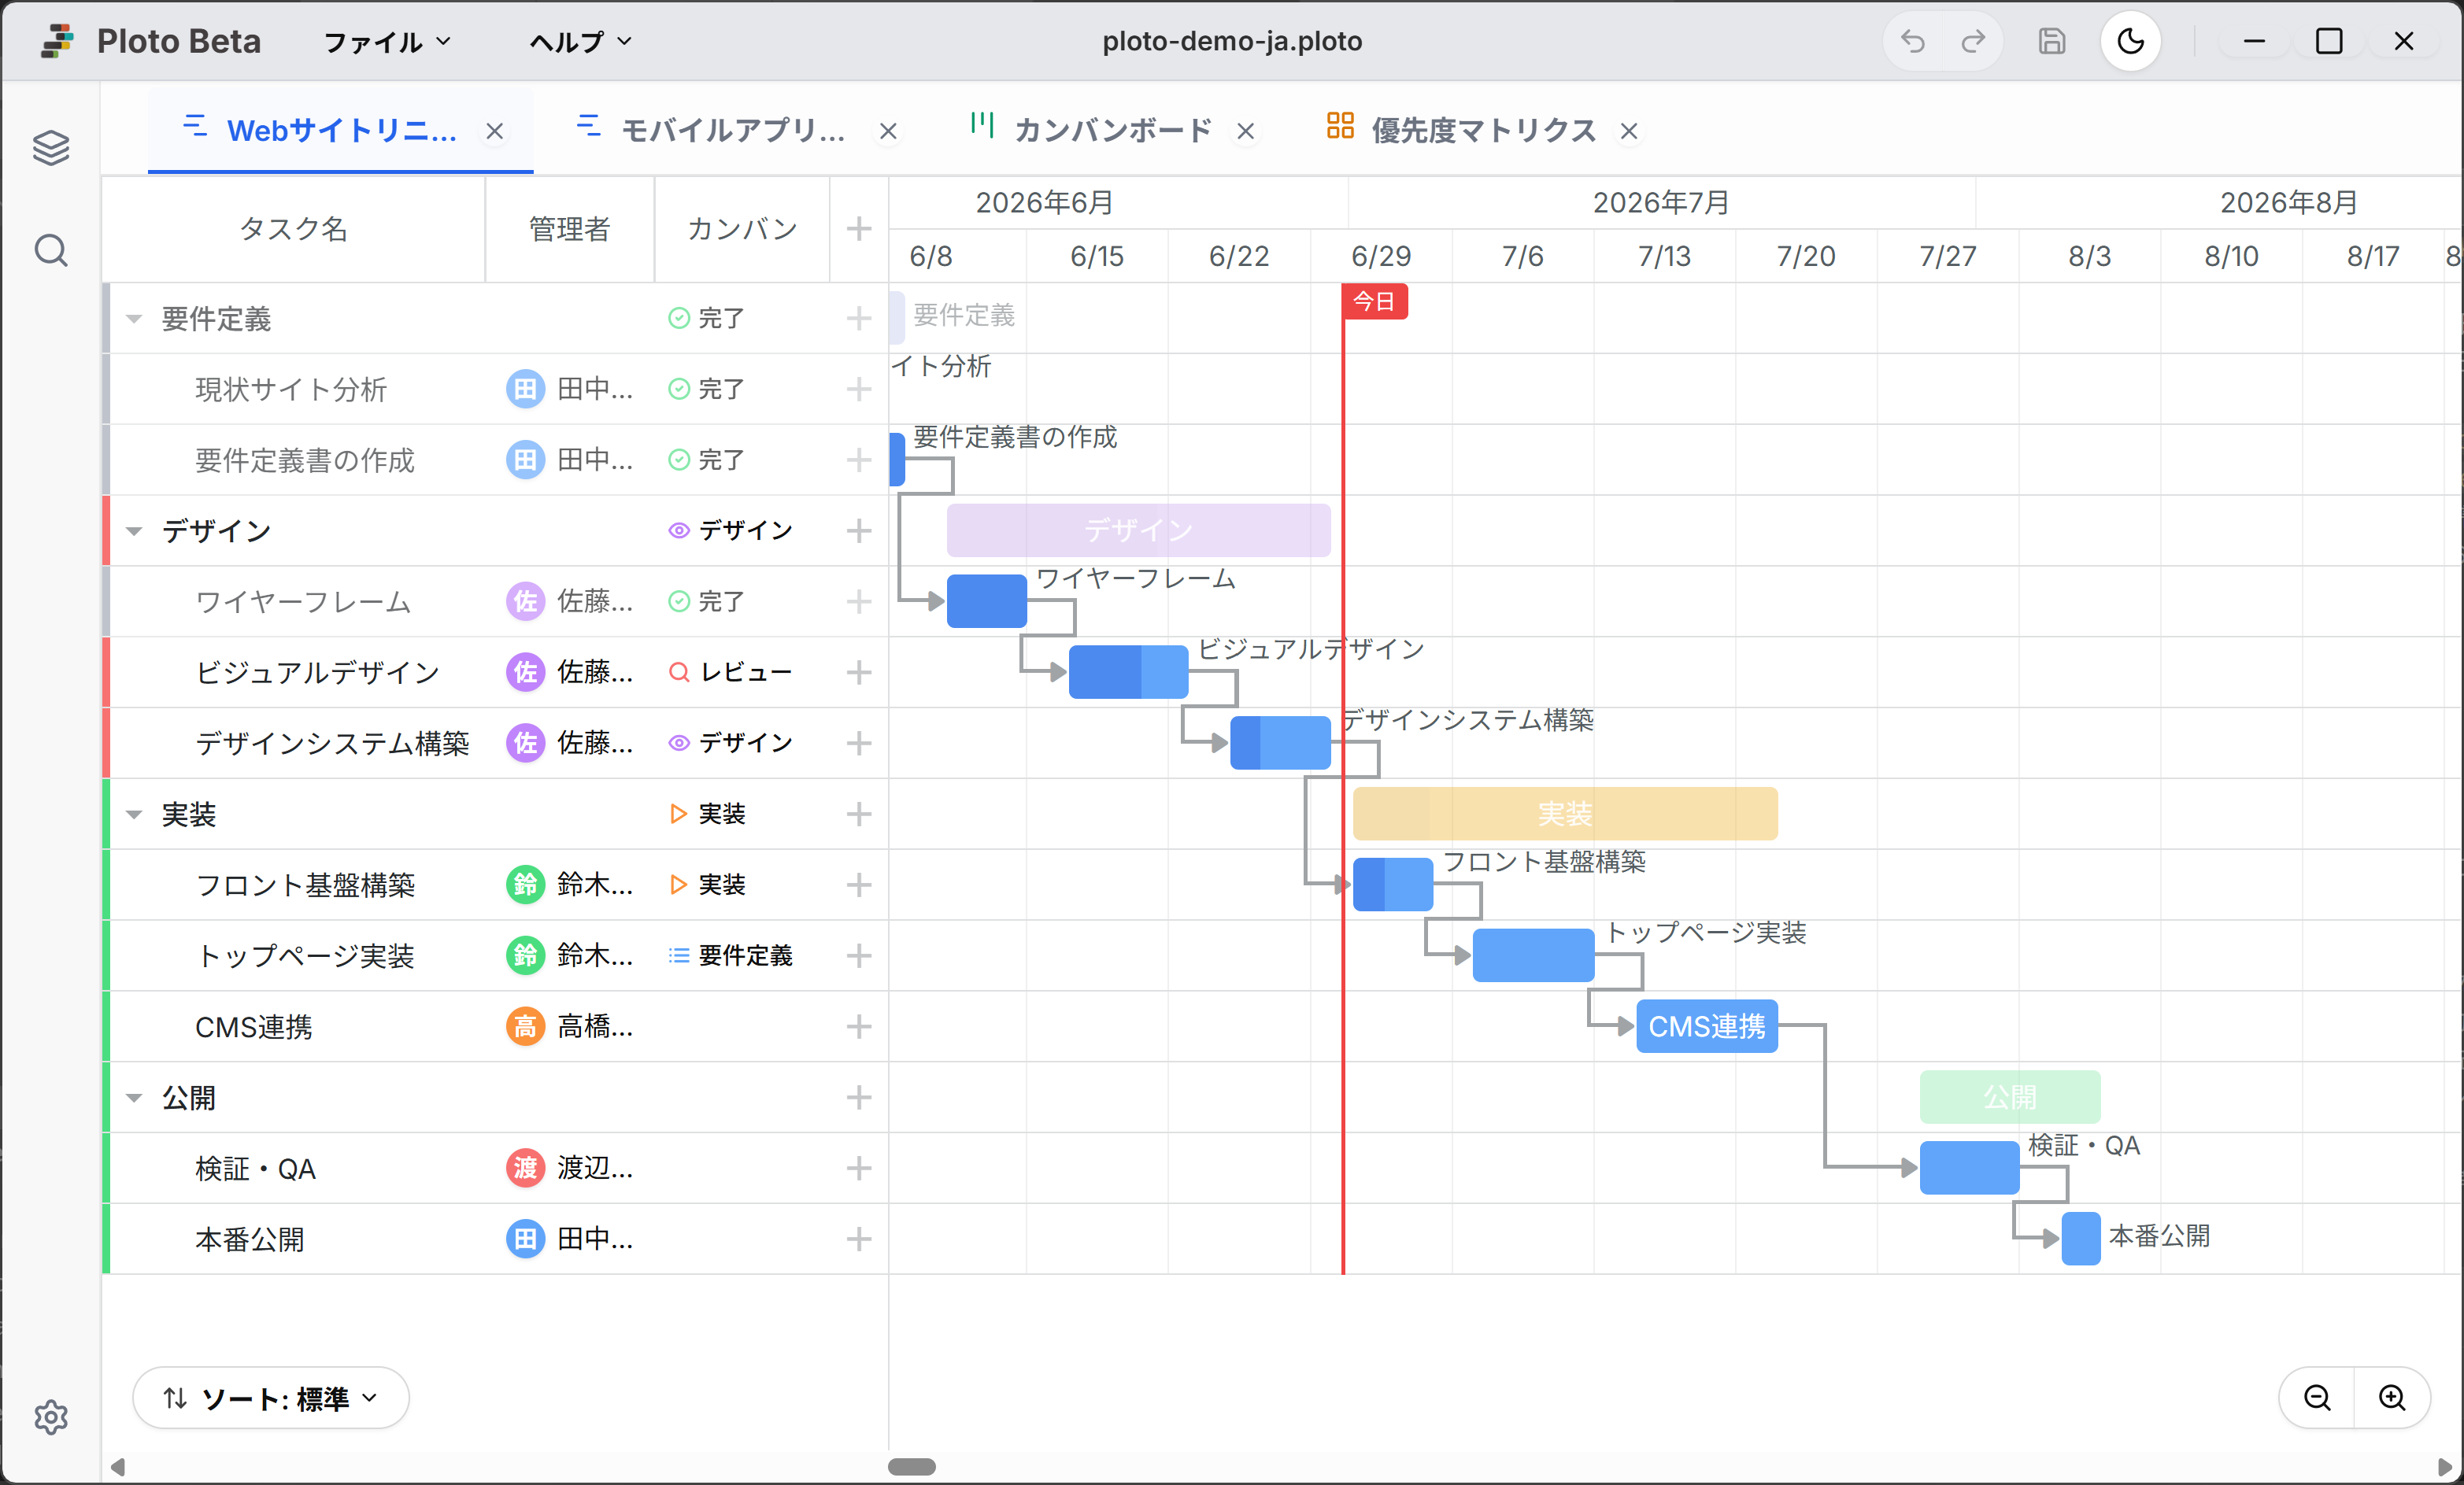Collapse the デザイン group
Screen dimensions: 2464x1485
point(134,531)
